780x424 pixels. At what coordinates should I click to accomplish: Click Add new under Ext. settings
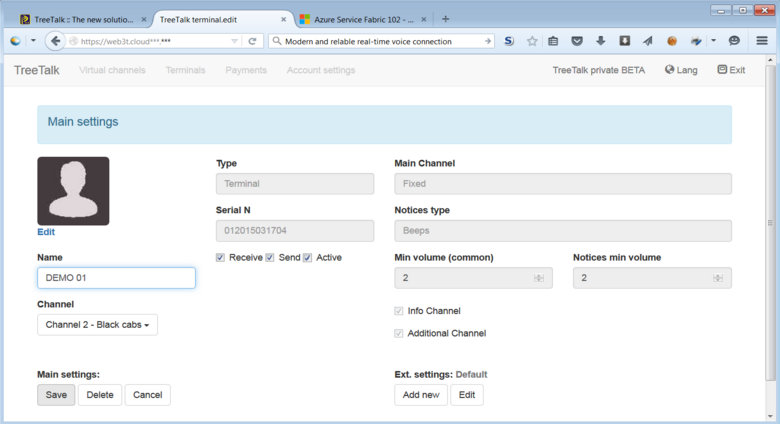[x=421, y=395]
